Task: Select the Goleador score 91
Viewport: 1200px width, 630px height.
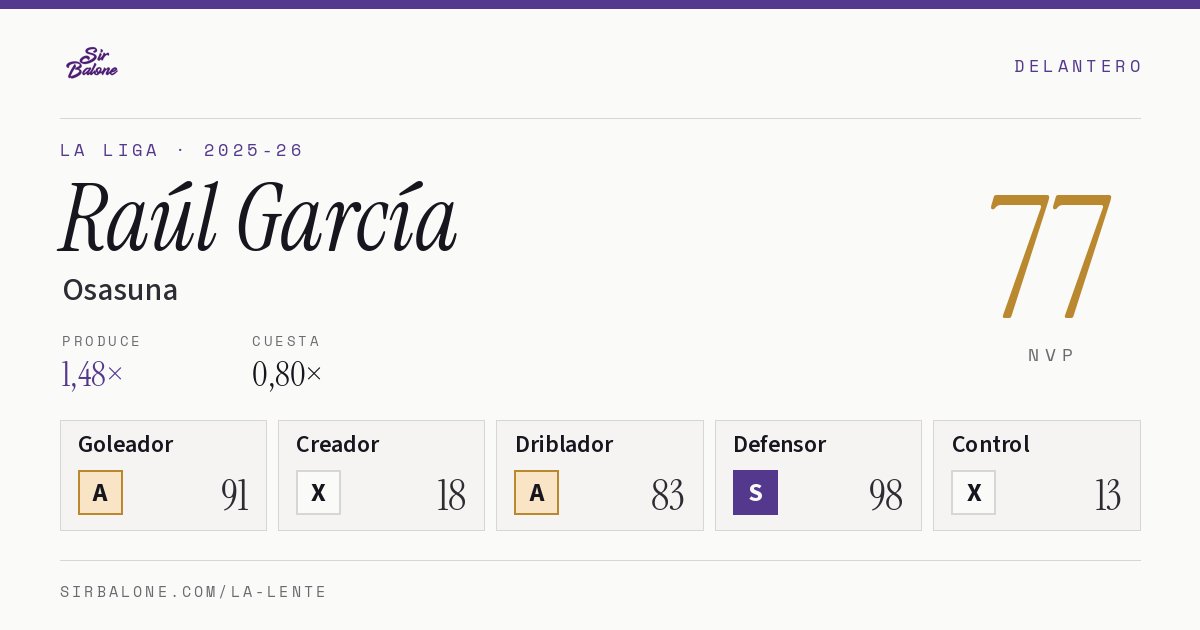Action: click(x=235, y=495)
